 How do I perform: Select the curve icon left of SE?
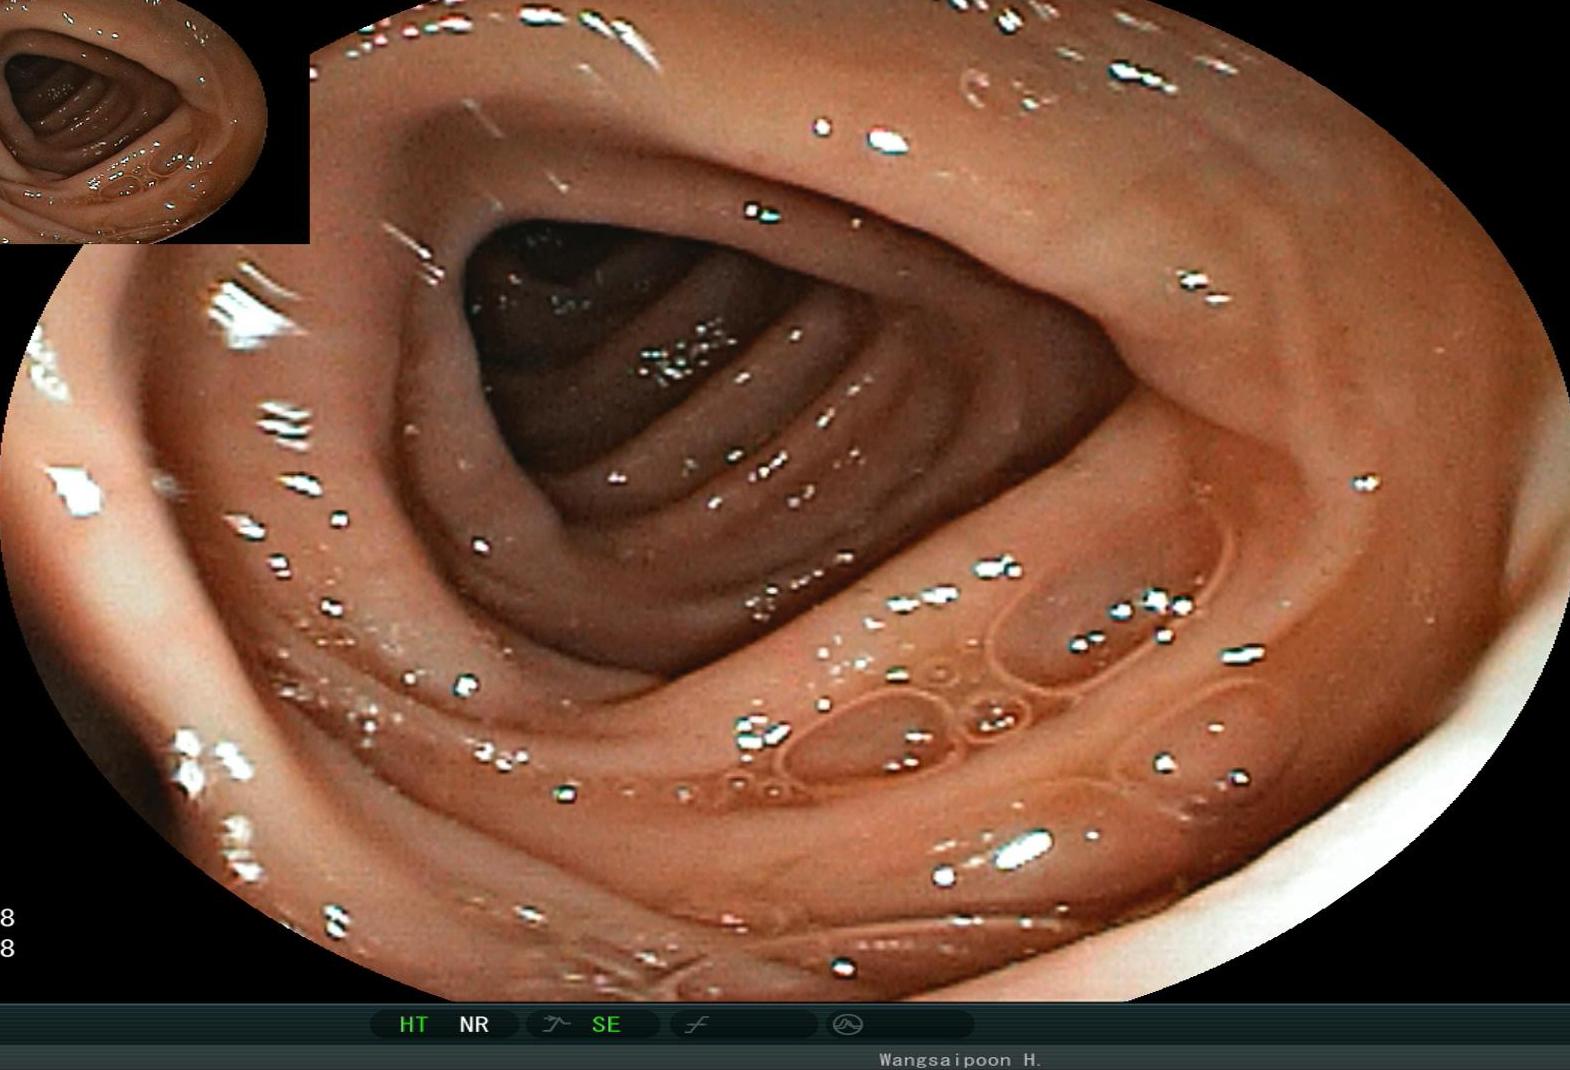[556, 1024]
